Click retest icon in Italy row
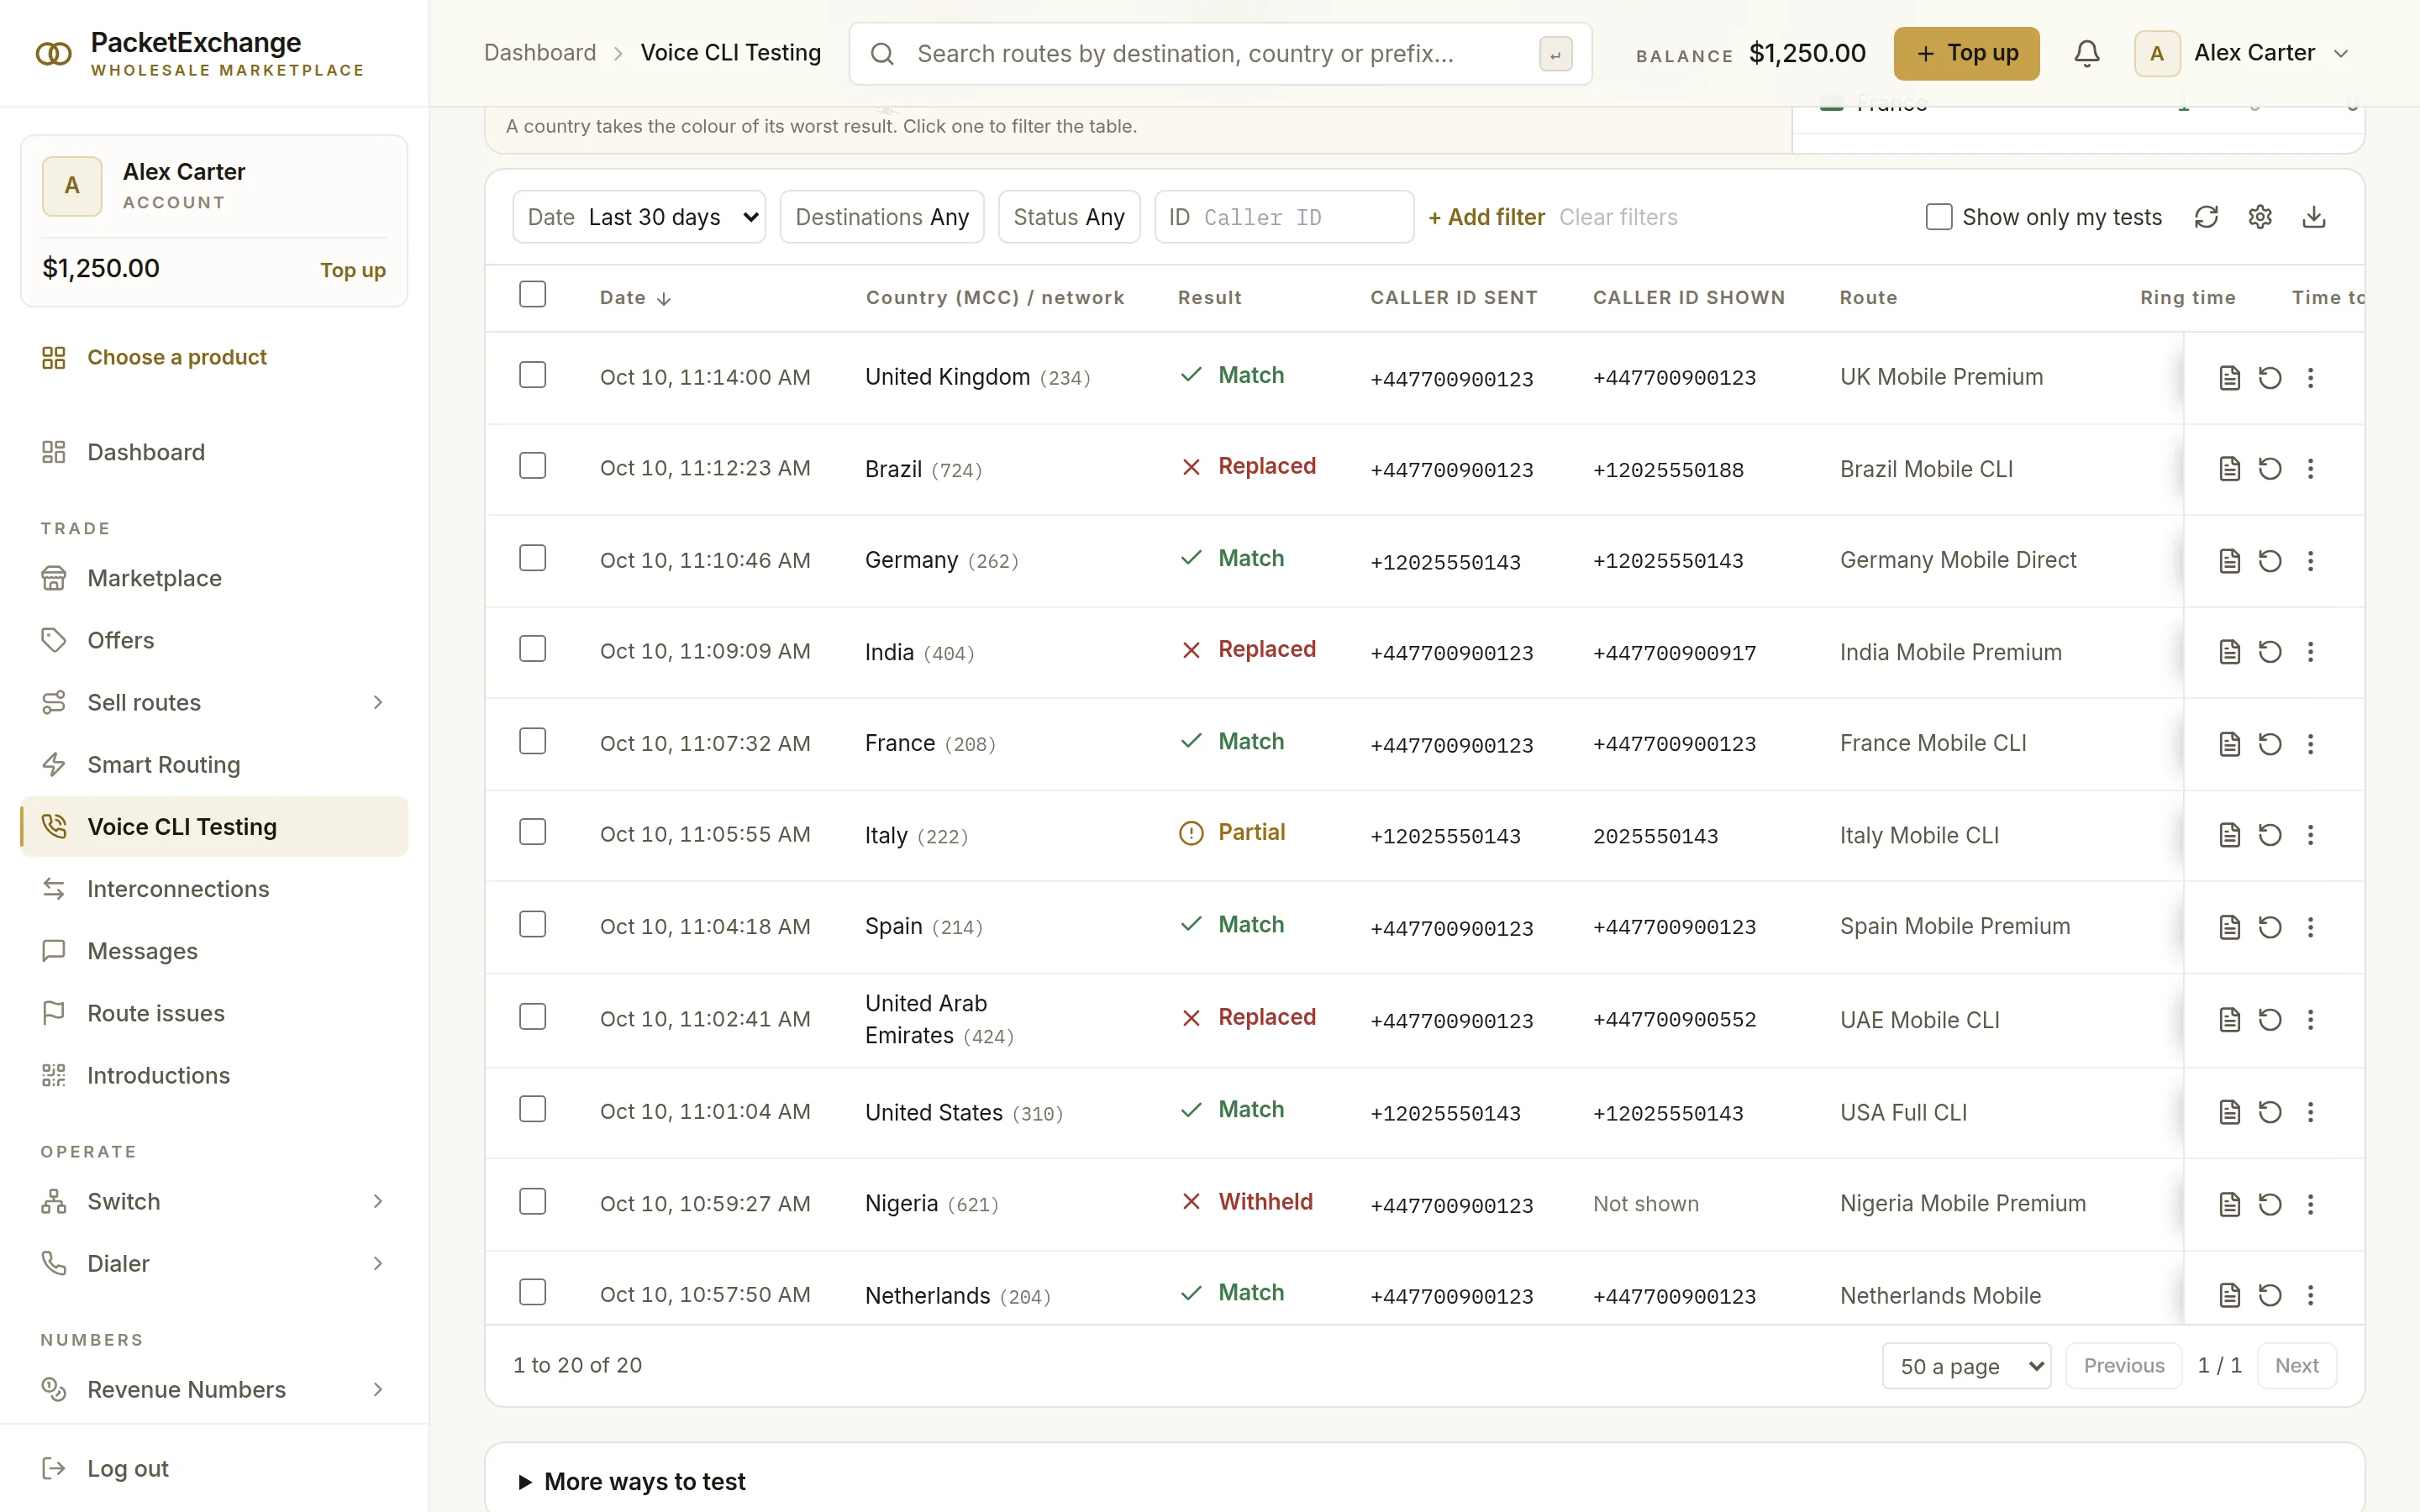2420x1512 pixels. click(x=2270, y=835)
